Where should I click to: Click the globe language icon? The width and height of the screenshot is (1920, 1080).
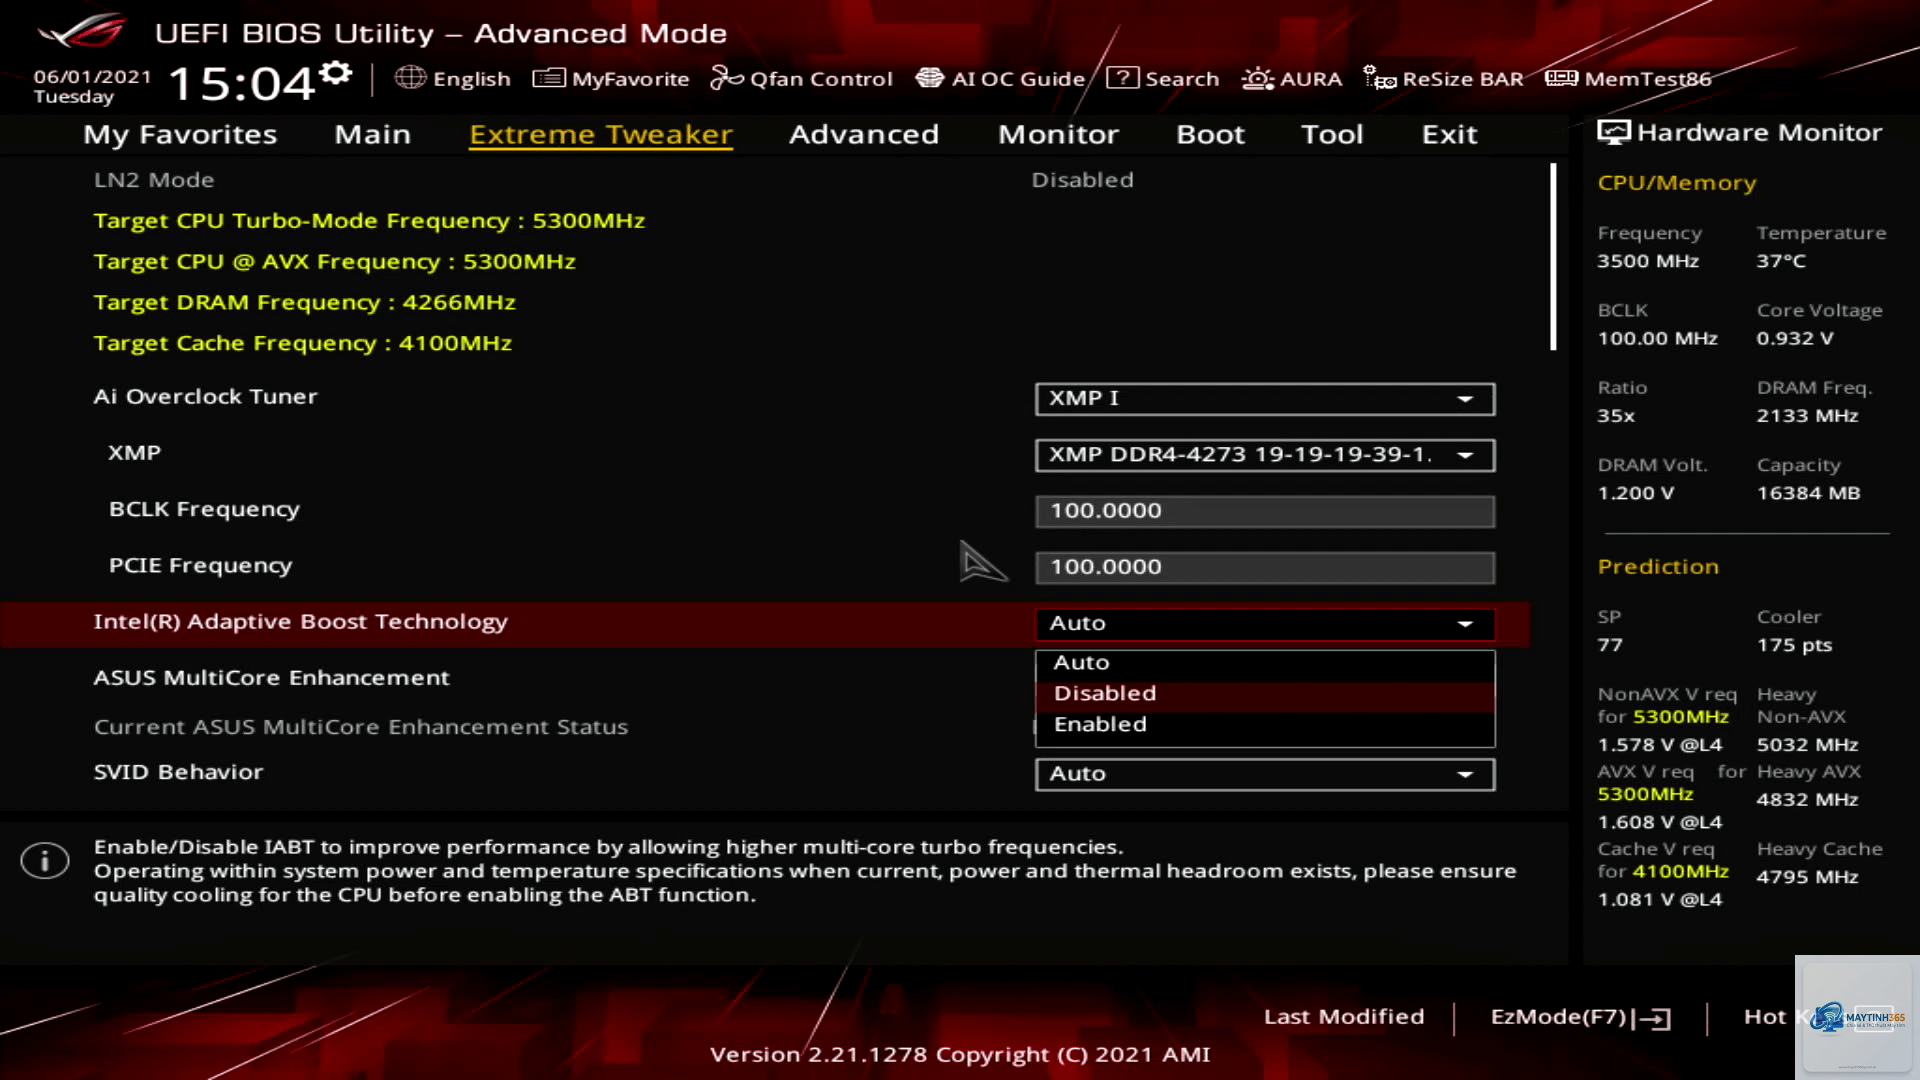tap(410, 78)
